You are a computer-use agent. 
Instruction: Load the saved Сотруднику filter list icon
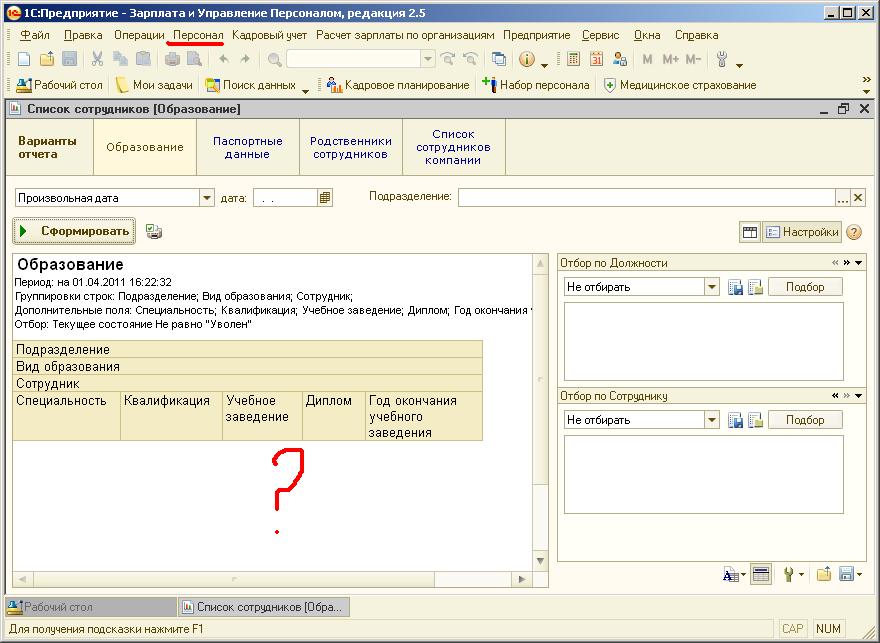pyautogui.click(x=755, y=420)
